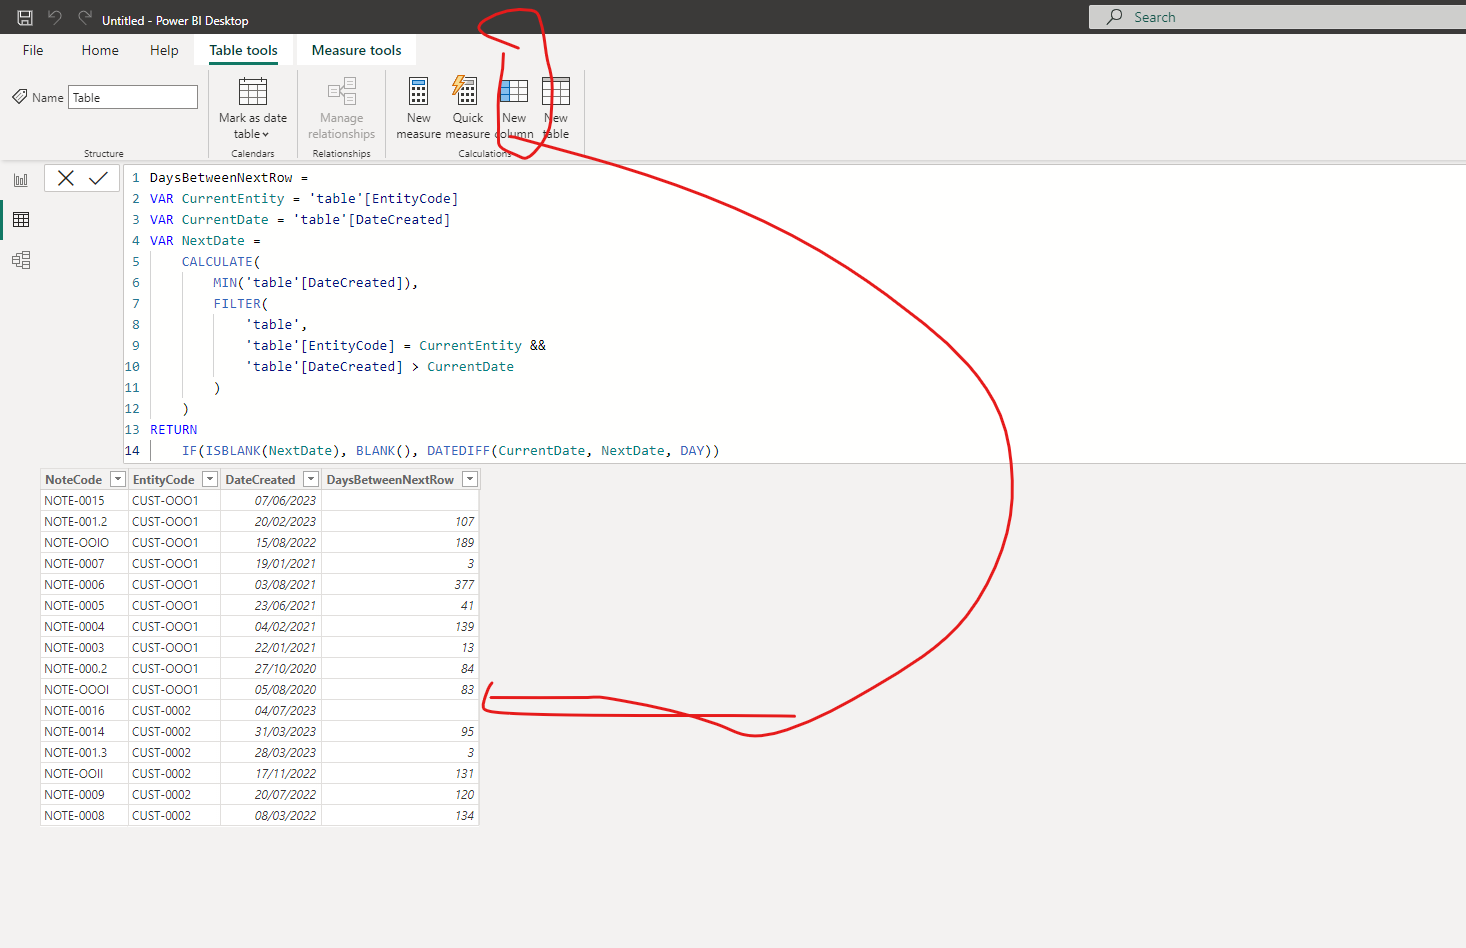1466x948 pixels.
Task: Click the search magnifier icon
Action: (x=1114, y=17)
